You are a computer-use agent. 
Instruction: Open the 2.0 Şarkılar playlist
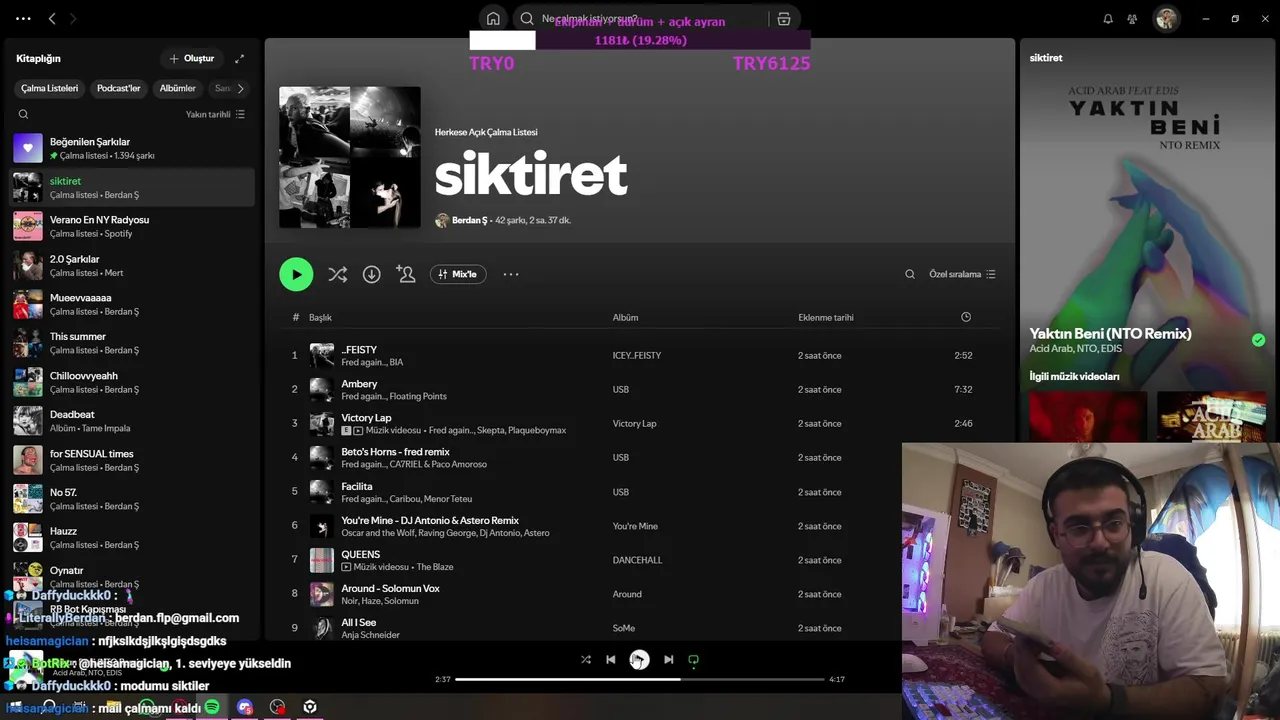(x=132, y=265)
